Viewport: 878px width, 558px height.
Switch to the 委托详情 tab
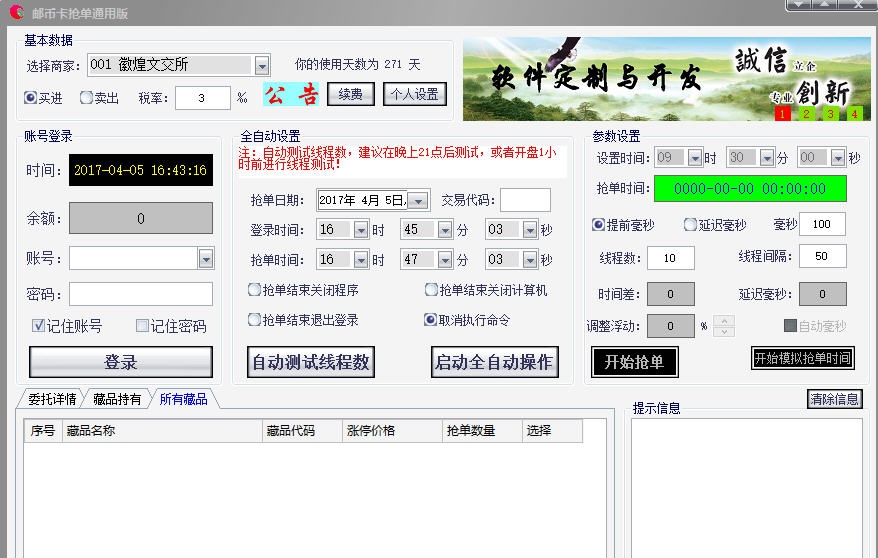tap(52, 399)
